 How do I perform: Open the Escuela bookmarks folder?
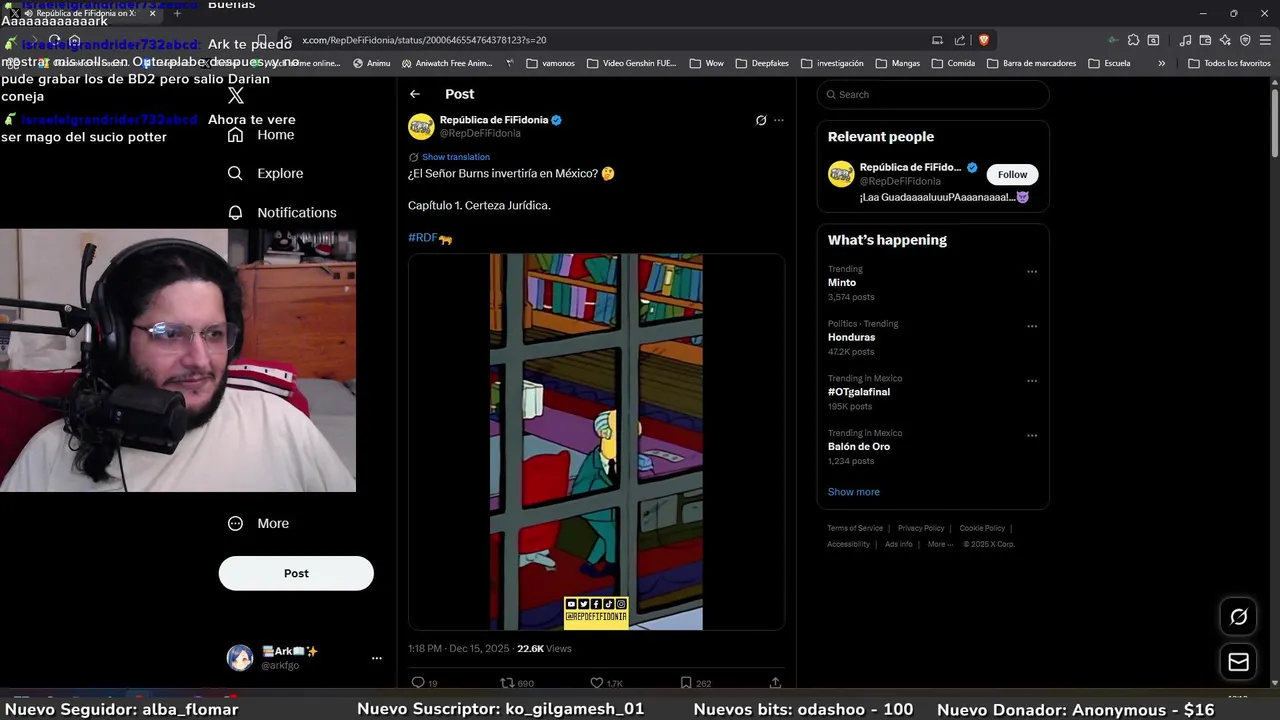point(1109,63)
